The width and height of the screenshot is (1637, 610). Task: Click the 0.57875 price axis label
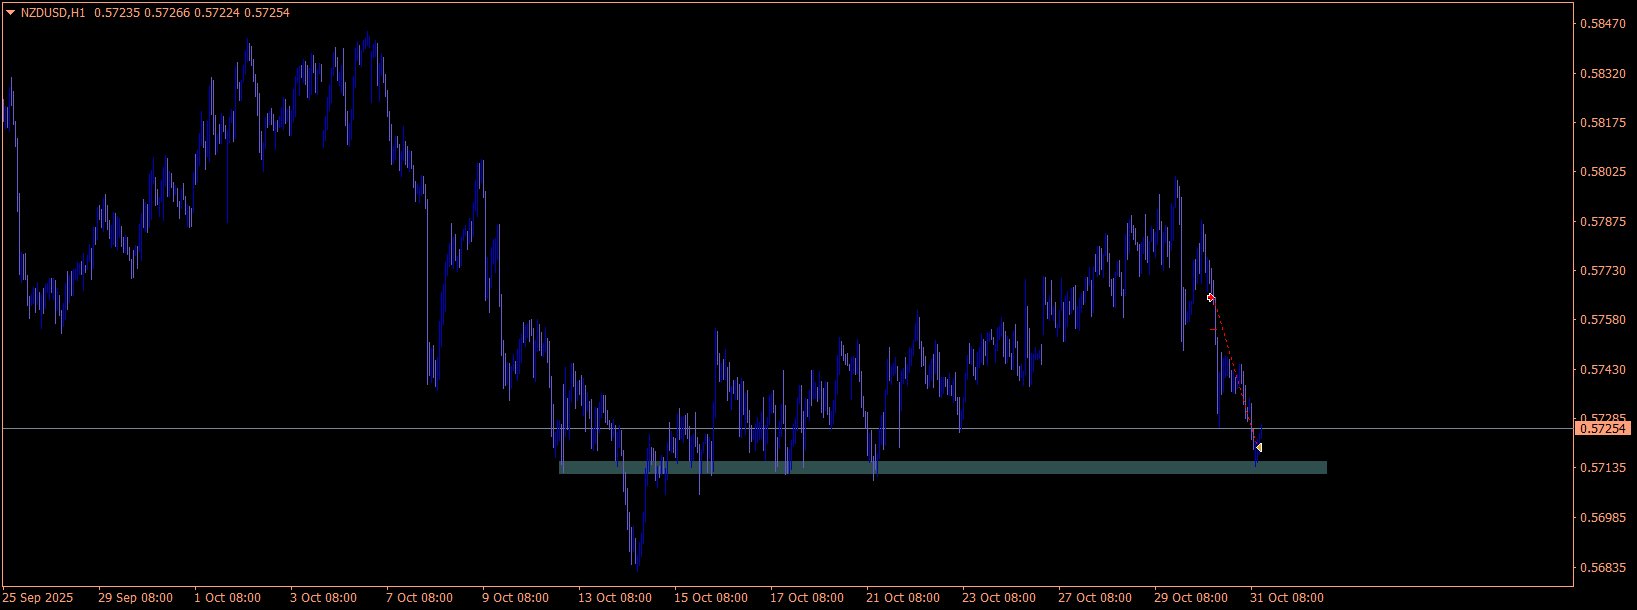[1602, 222]
